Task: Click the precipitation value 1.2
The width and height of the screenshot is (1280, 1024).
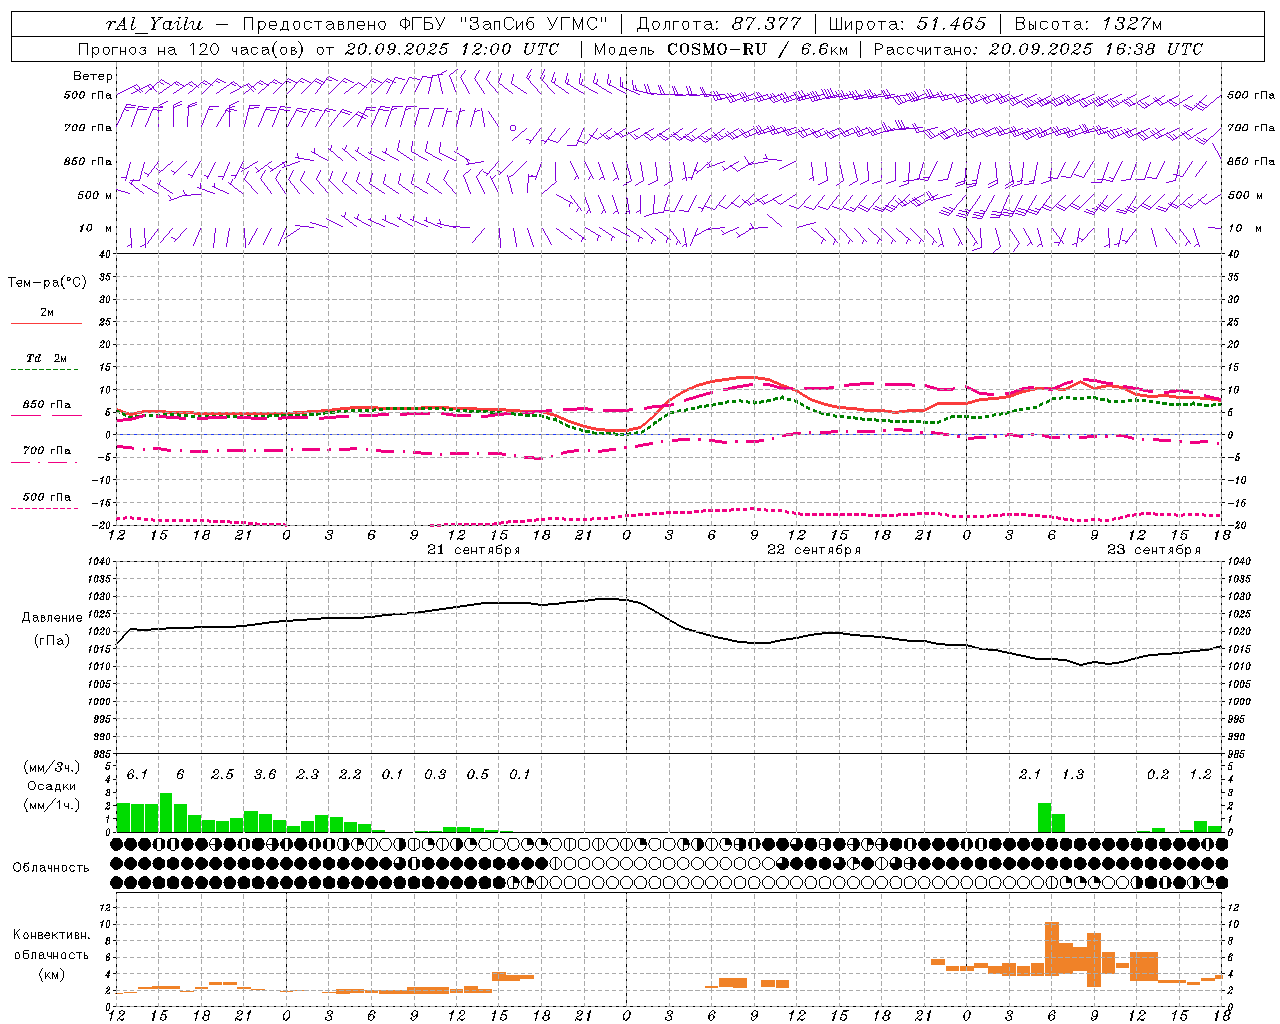Action: 1200,775
